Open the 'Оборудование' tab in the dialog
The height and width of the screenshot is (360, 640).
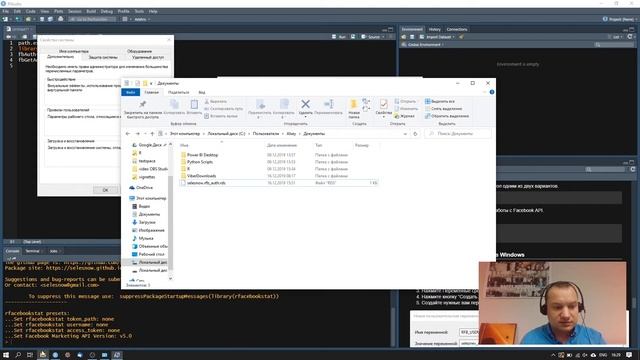139,51
